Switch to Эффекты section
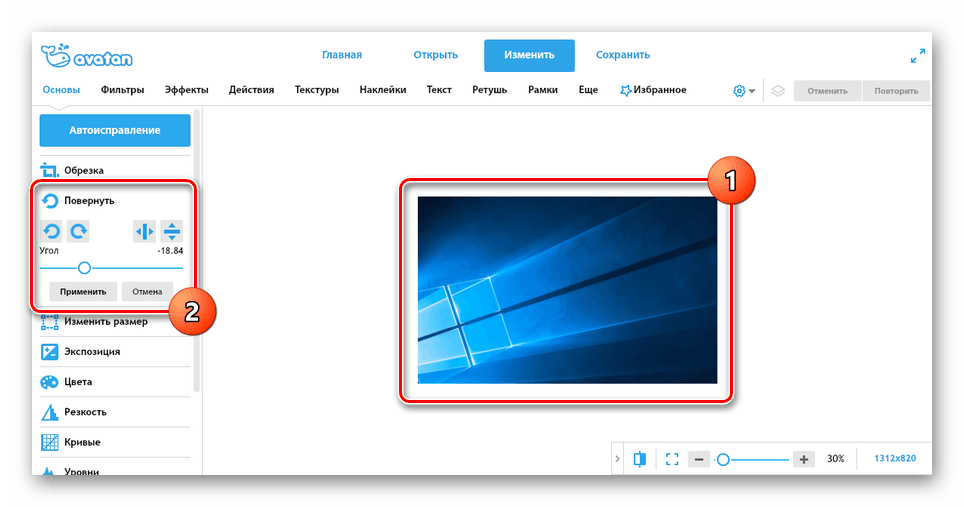Screen dimensions: 964x507 186,90
